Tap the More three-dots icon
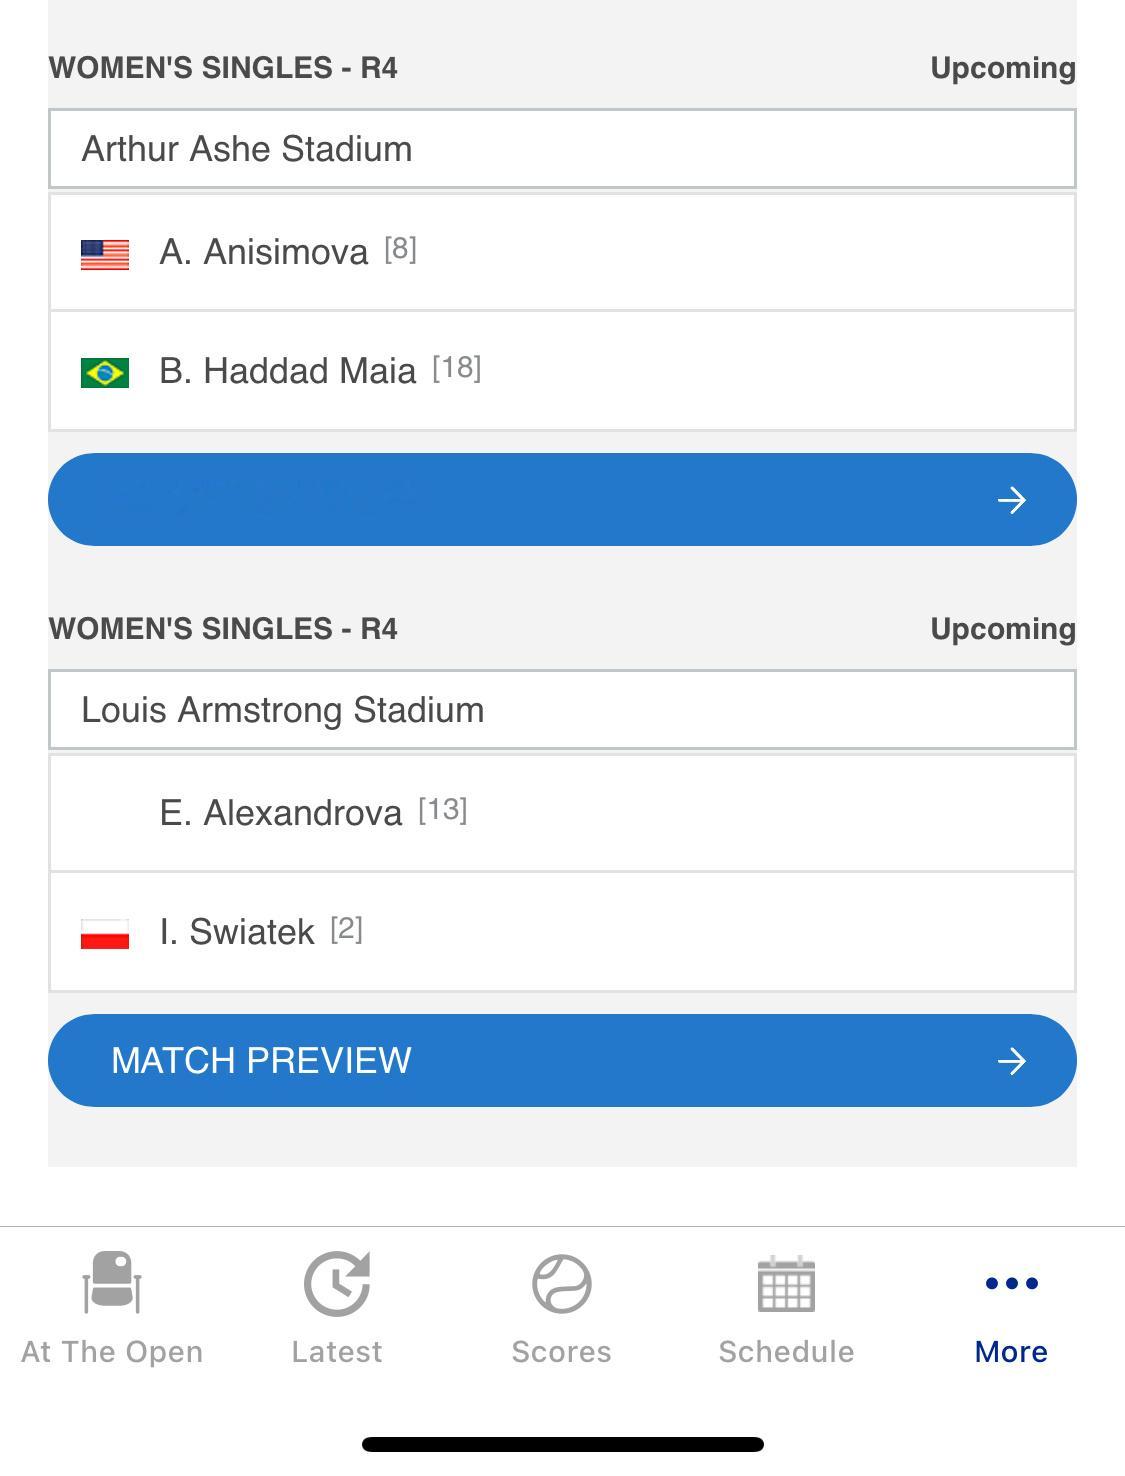 coord(1011,1283)
